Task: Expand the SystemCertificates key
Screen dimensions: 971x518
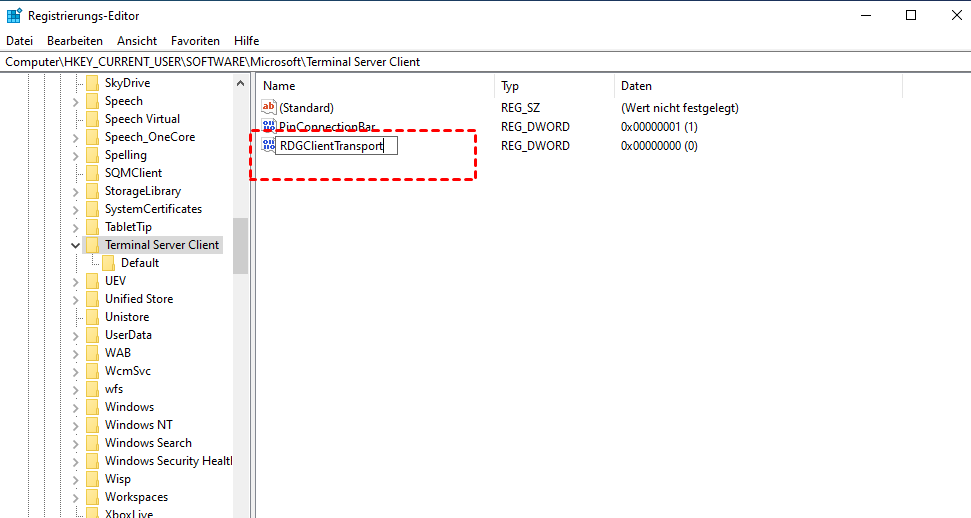Action: pos(76,209)
